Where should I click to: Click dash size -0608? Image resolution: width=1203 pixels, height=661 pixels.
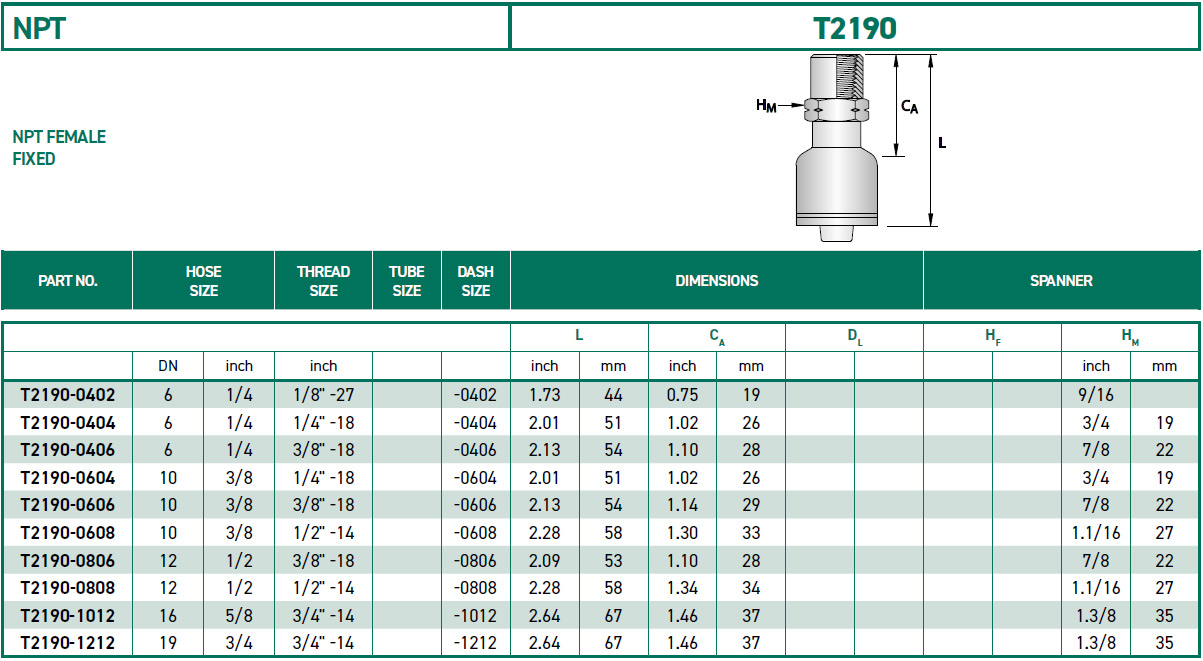(475, 533)
